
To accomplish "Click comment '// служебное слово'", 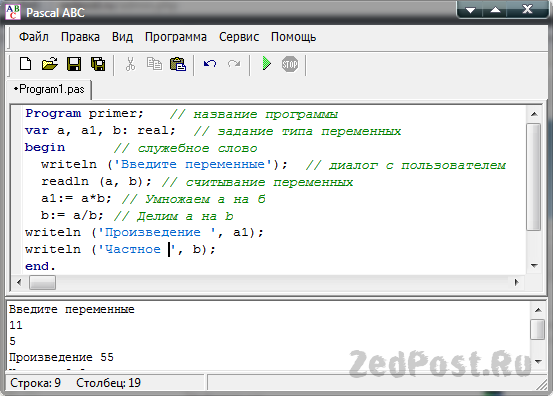I will [x=186, y=148].
